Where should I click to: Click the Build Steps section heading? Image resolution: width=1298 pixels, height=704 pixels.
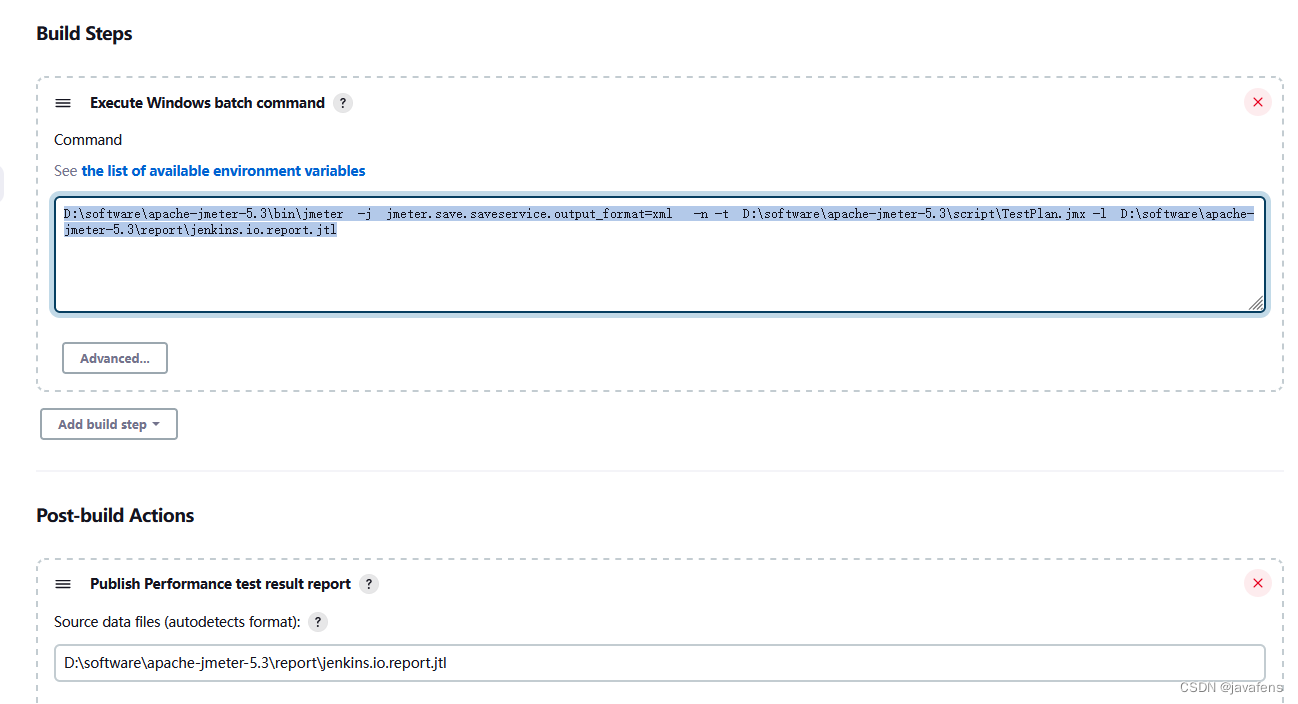pos(84,33)
